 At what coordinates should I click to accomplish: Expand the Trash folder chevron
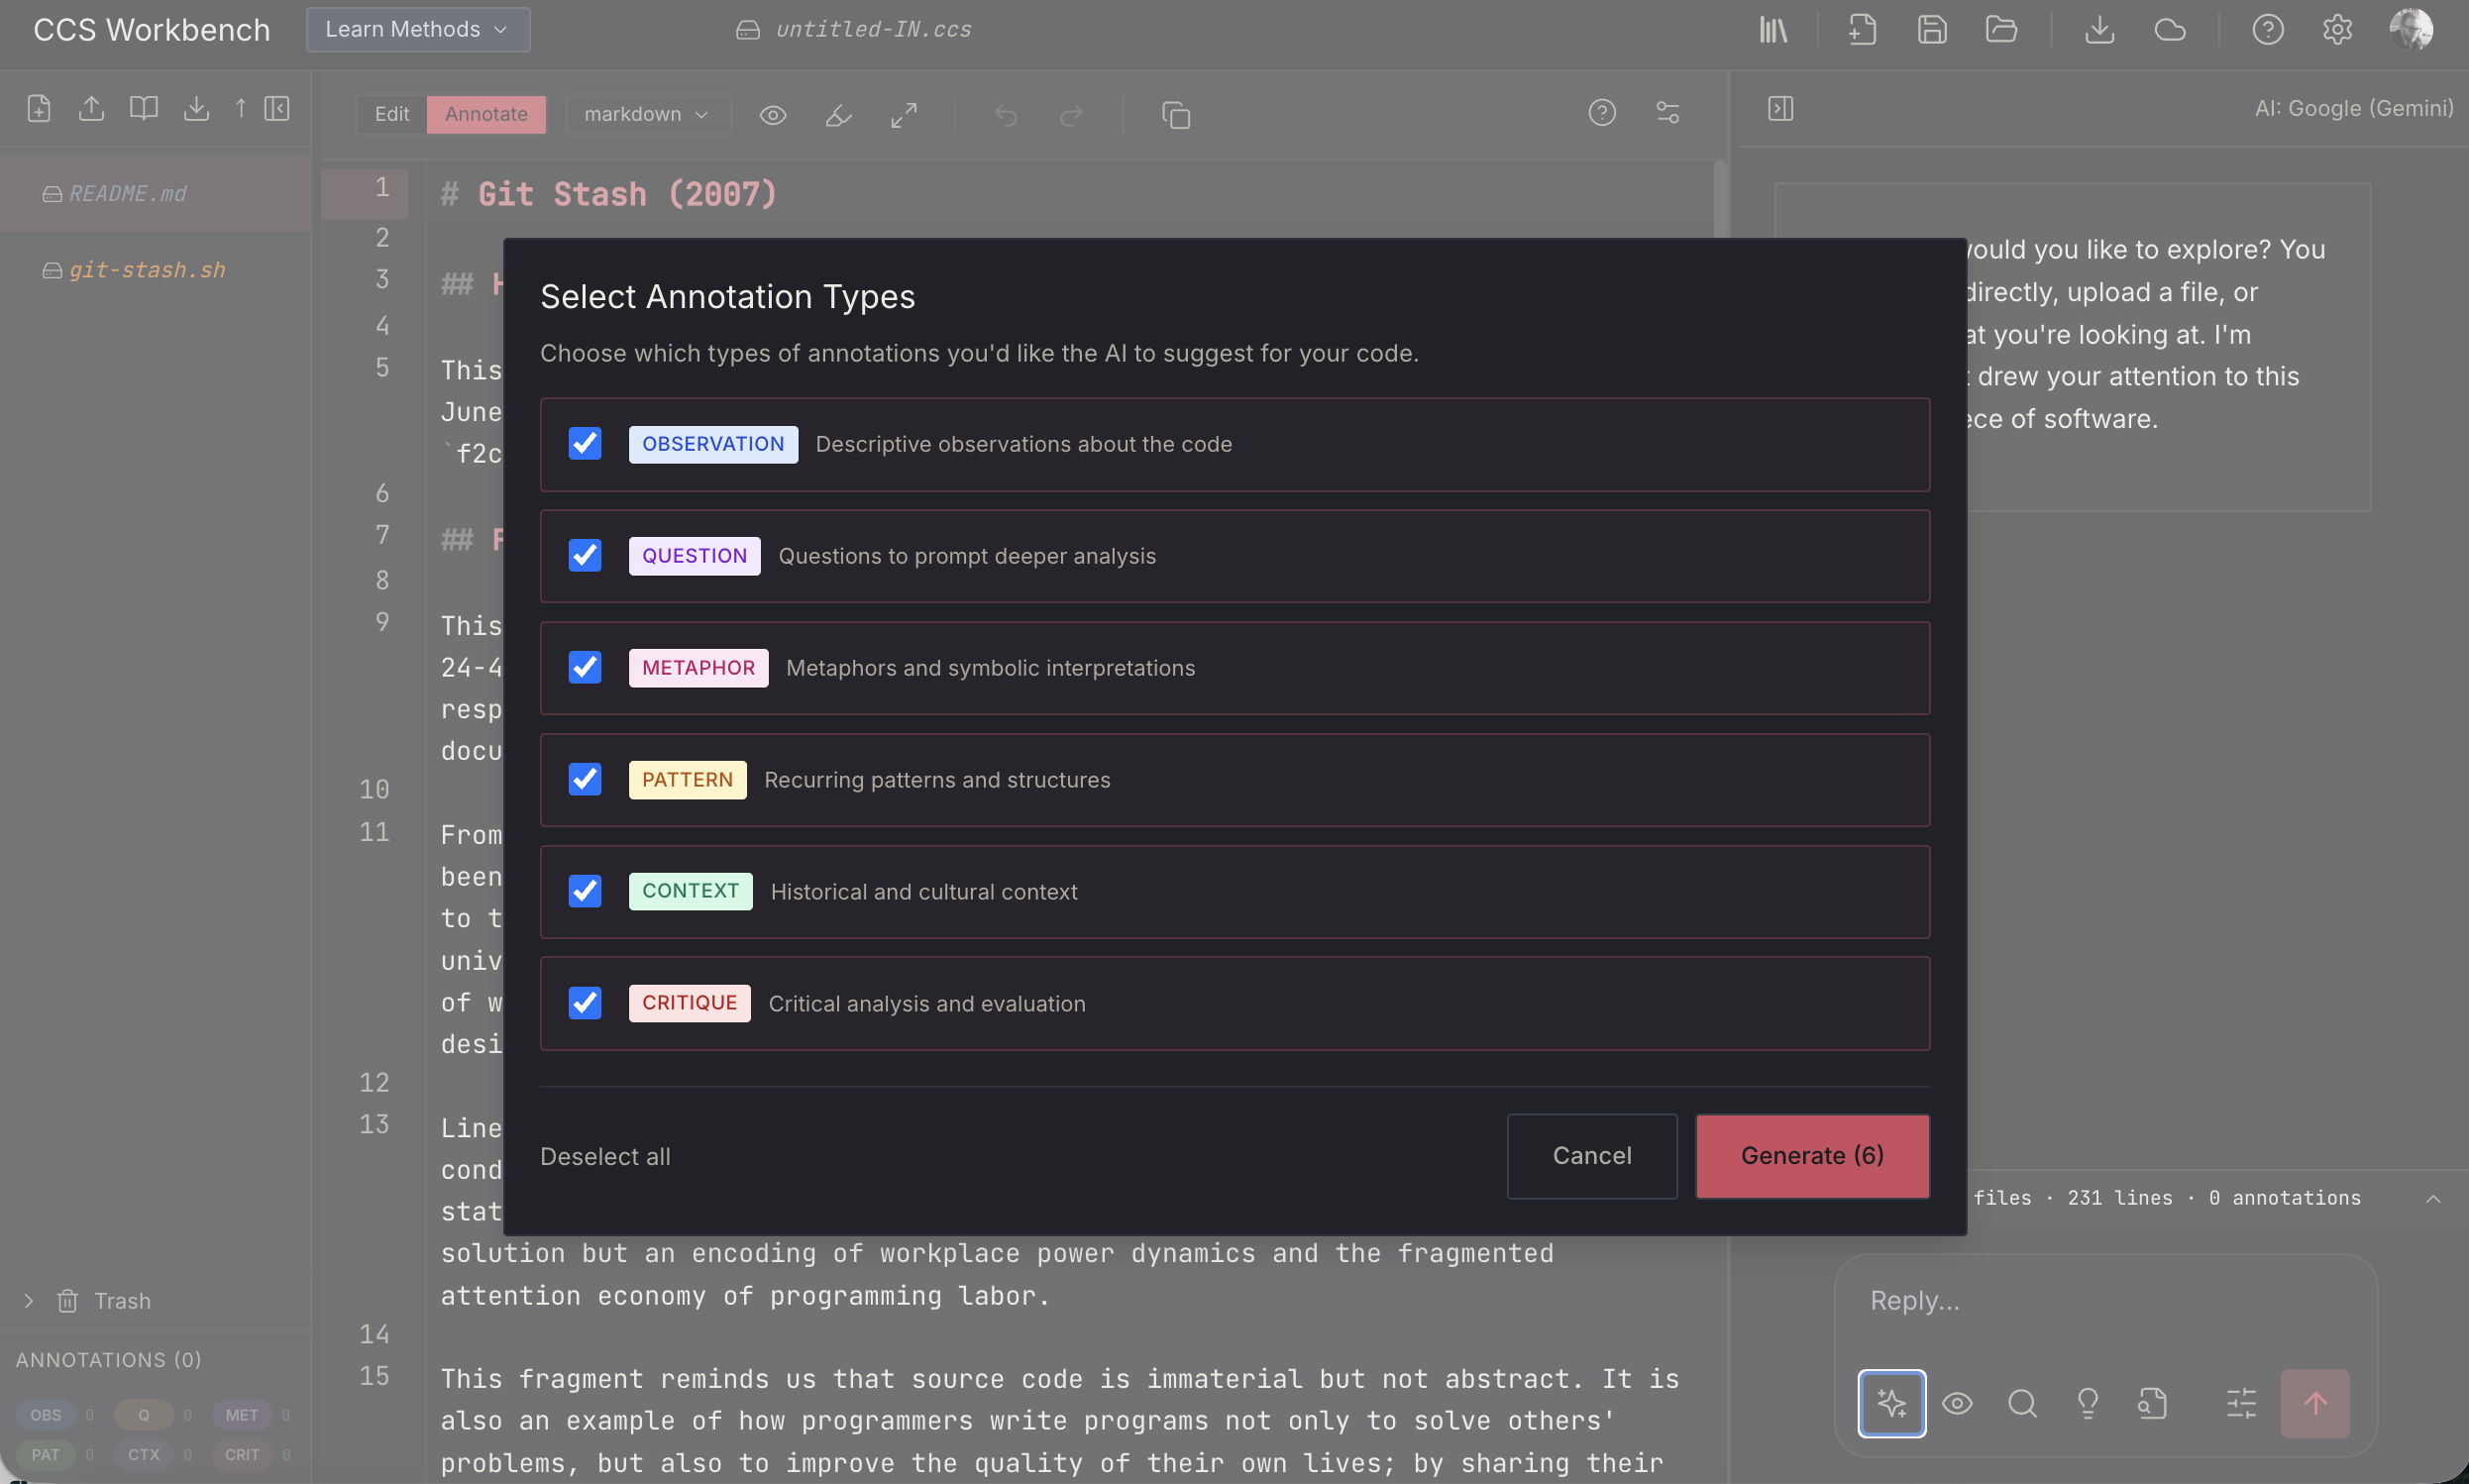point(29,1300)
